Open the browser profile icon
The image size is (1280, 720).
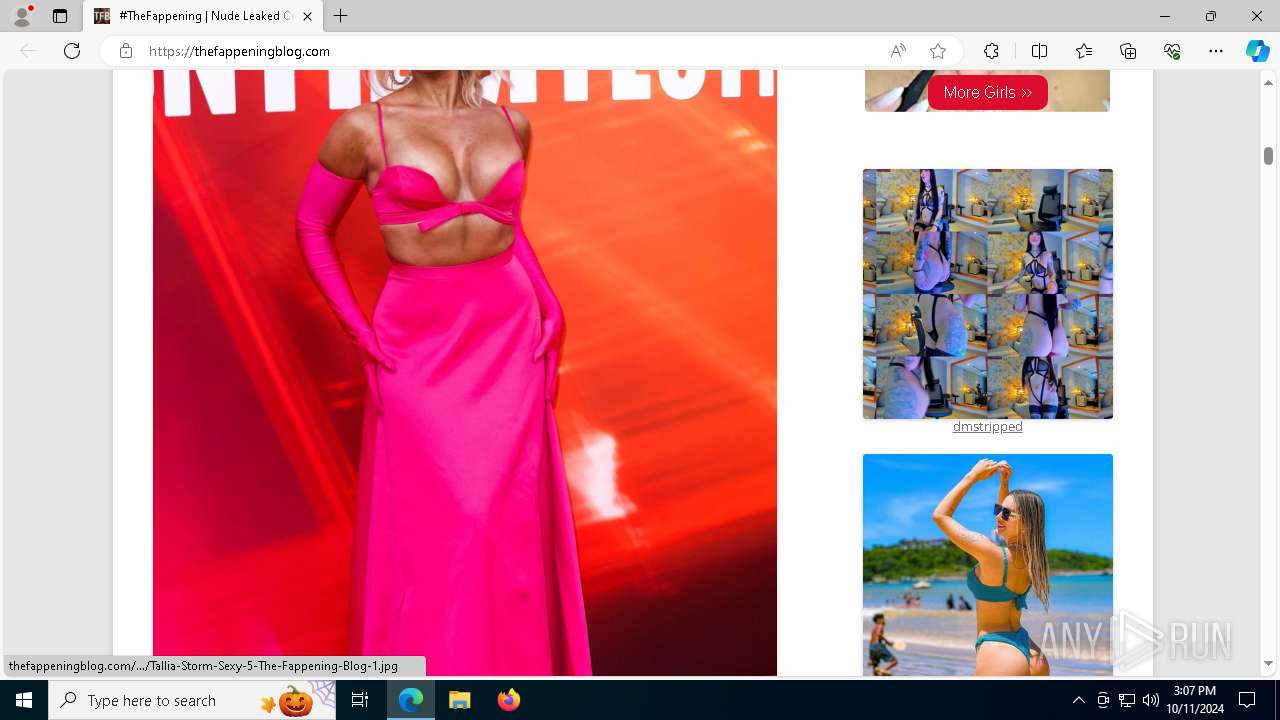[x=22, y=16]
